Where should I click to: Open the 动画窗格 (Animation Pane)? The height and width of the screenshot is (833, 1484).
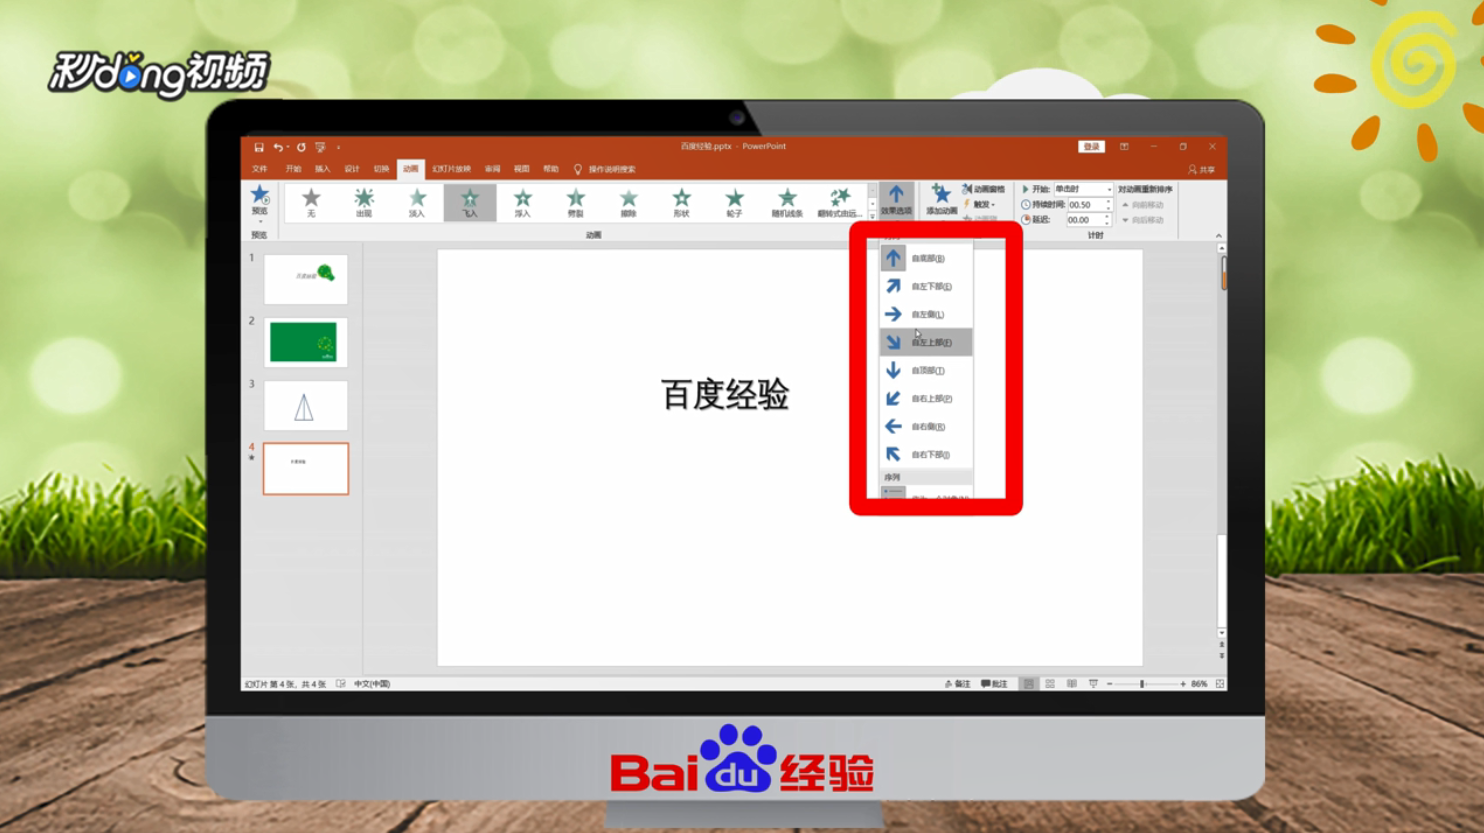pos(986,188)
